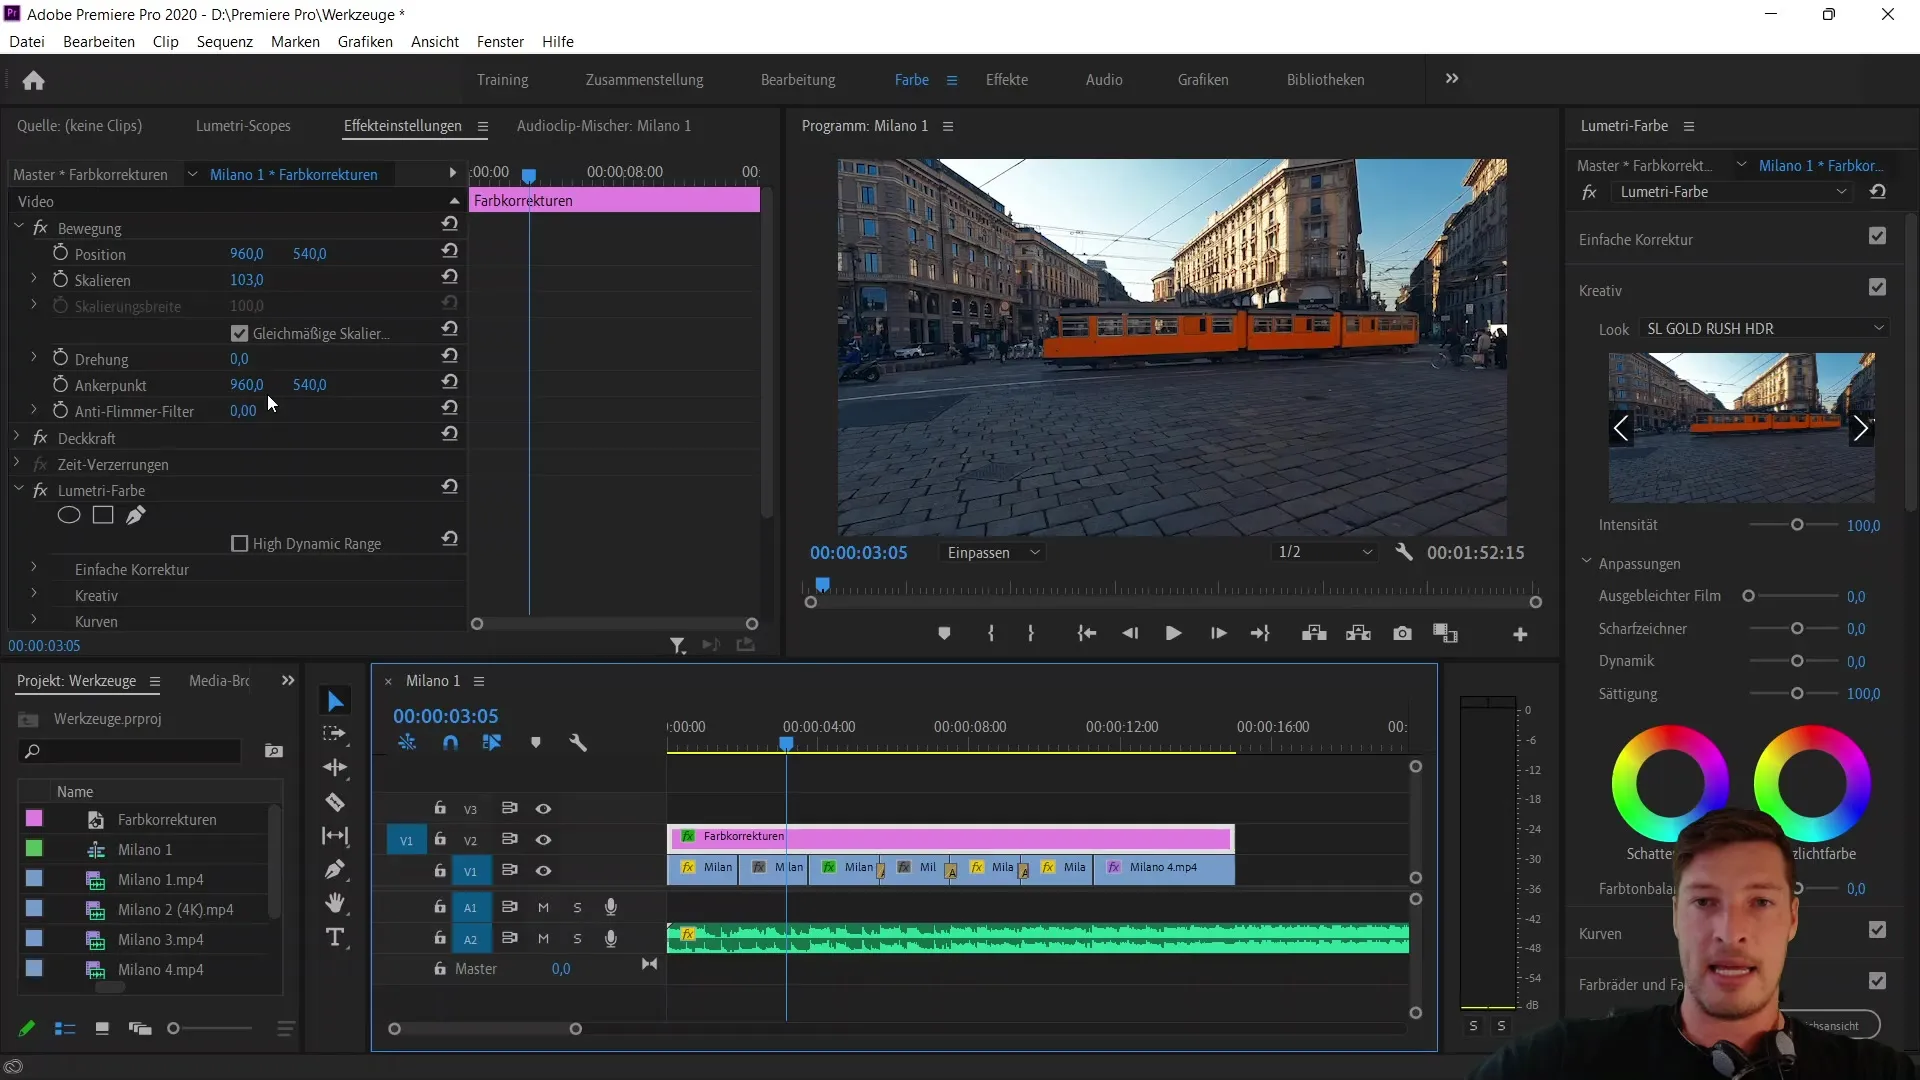Select the Hand tool

[x=335, y=903]
